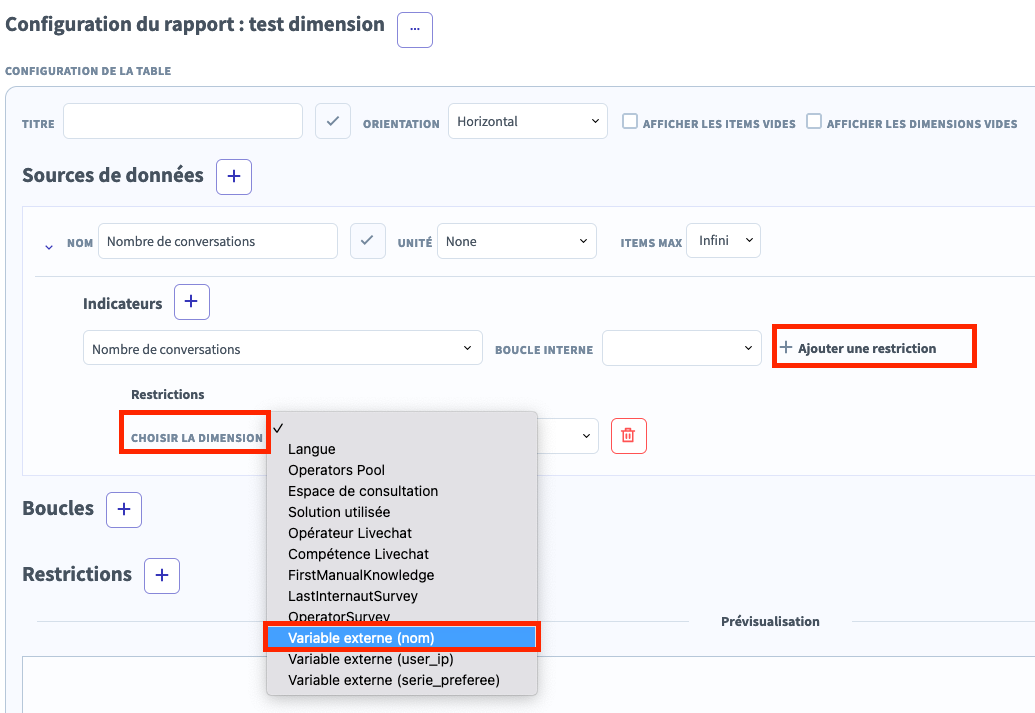
Task: Confirm the table title with checkmark button
Action: click(333, 122)
